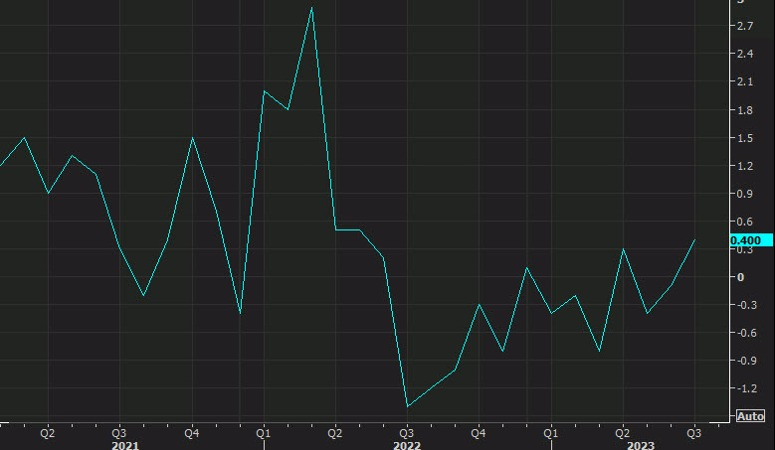Click the highest peak of the line chart
Viewport: 775px width, 450px height.
pyautogui.click(x=312, y=8)
